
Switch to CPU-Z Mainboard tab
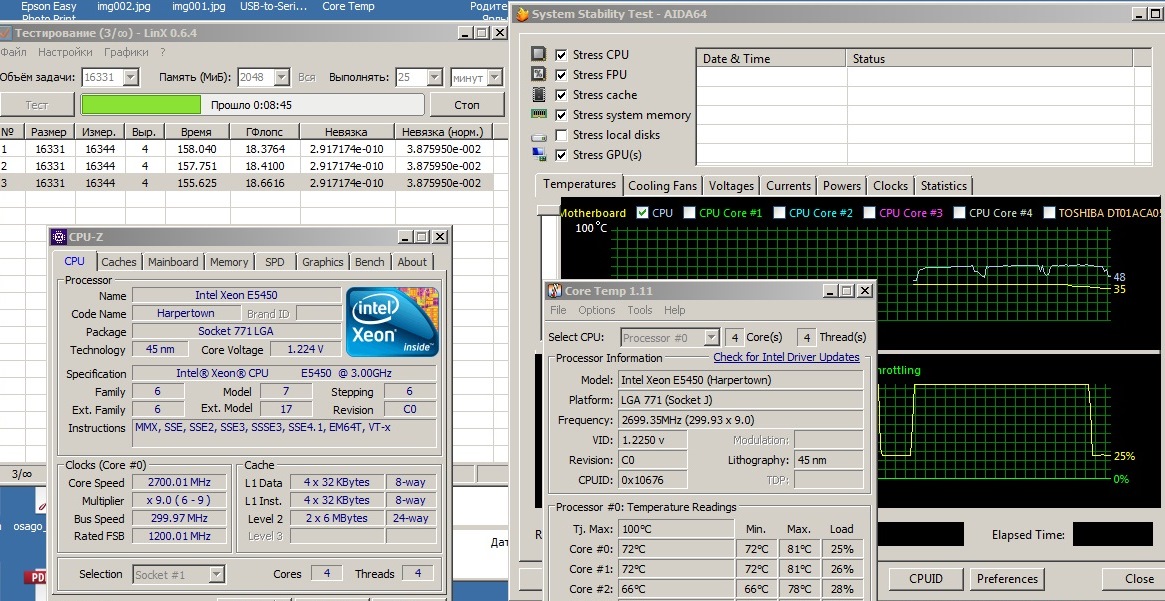pos(173,261)
